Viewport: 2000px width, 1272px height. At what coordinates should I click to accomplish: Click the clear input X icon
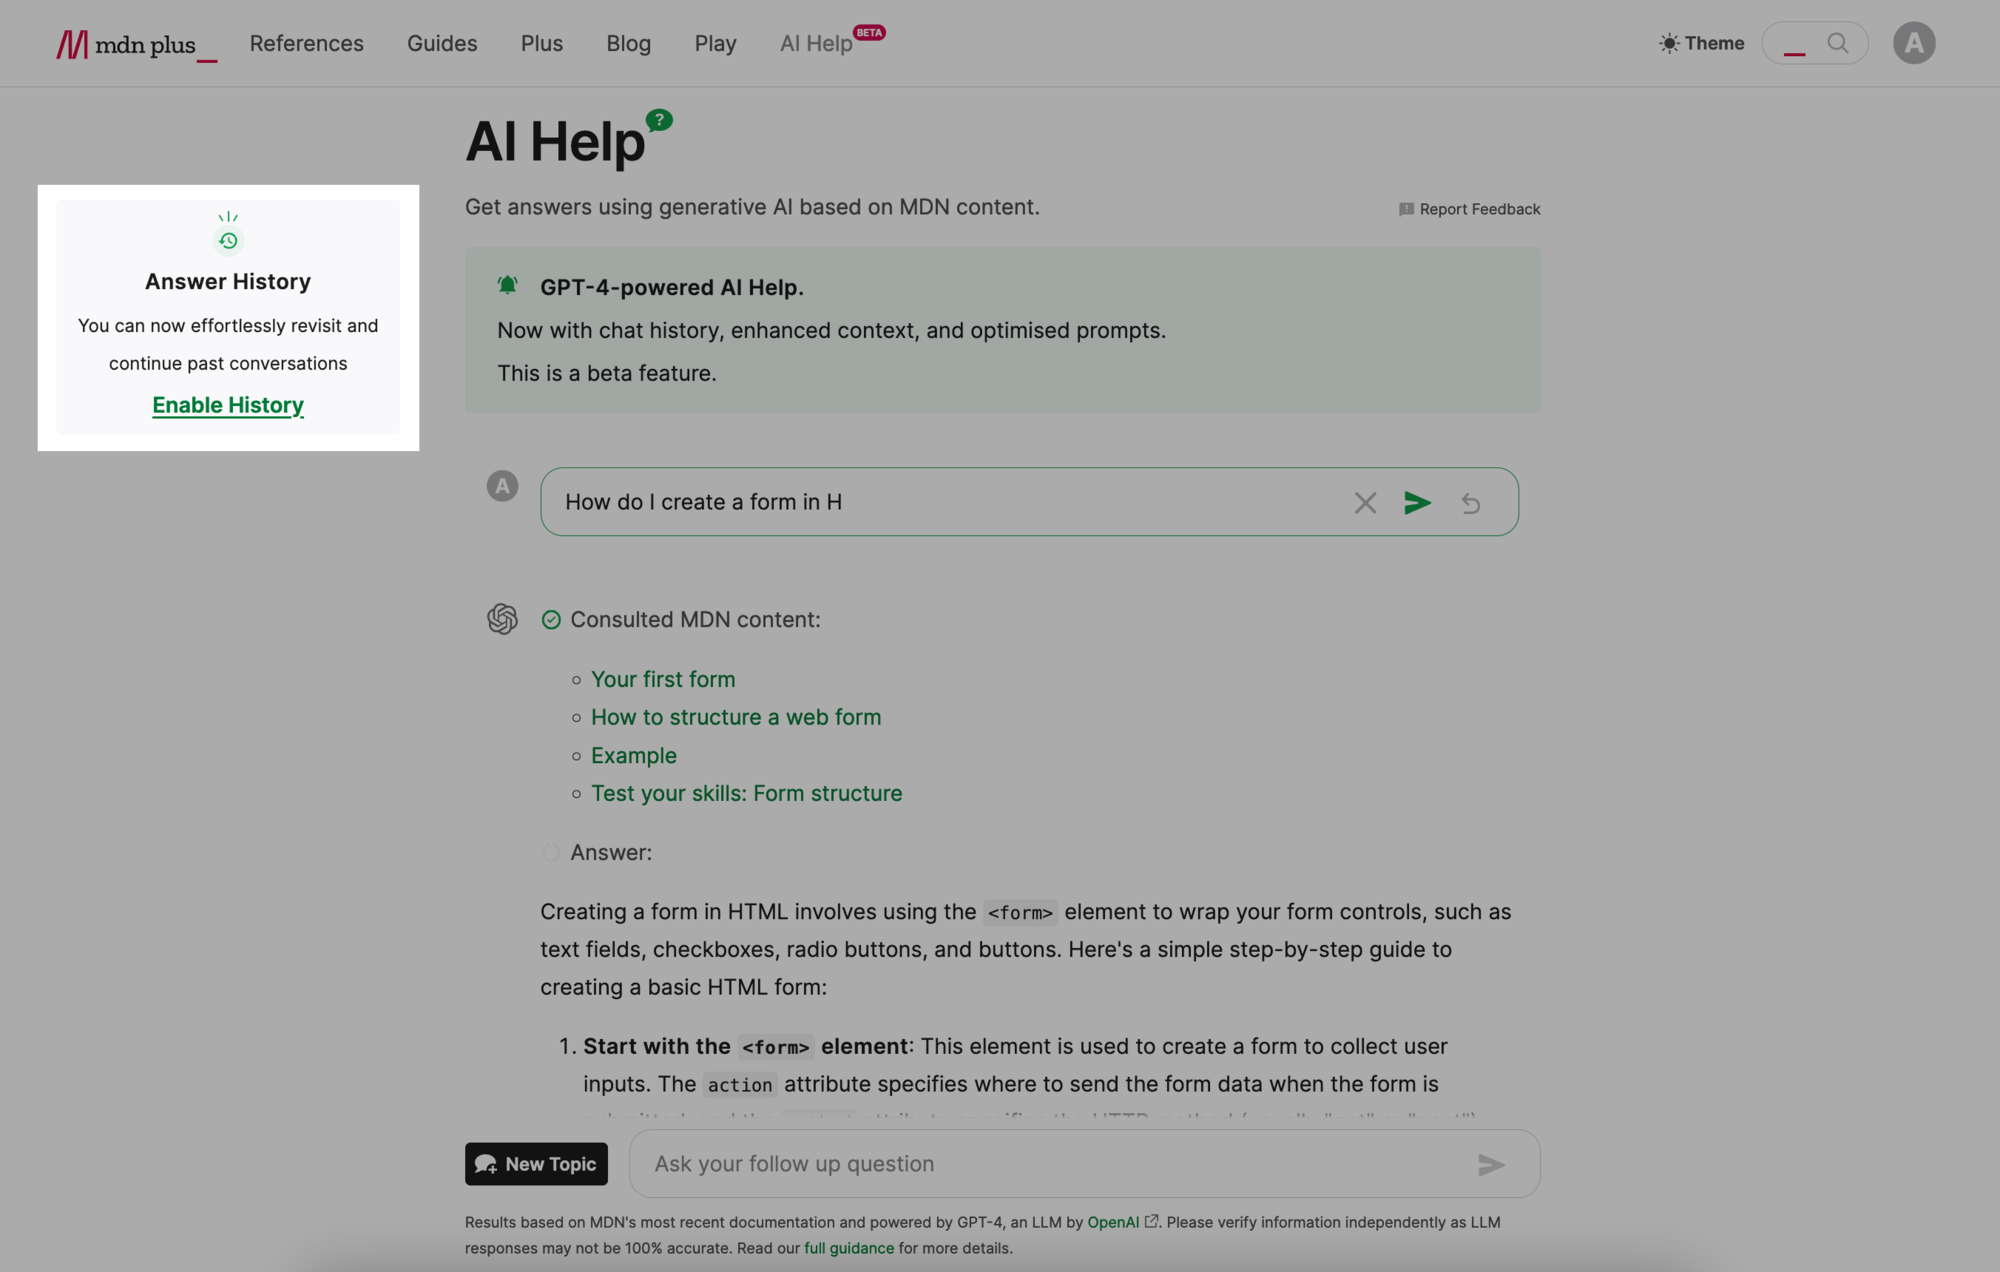click(1363, 503)
